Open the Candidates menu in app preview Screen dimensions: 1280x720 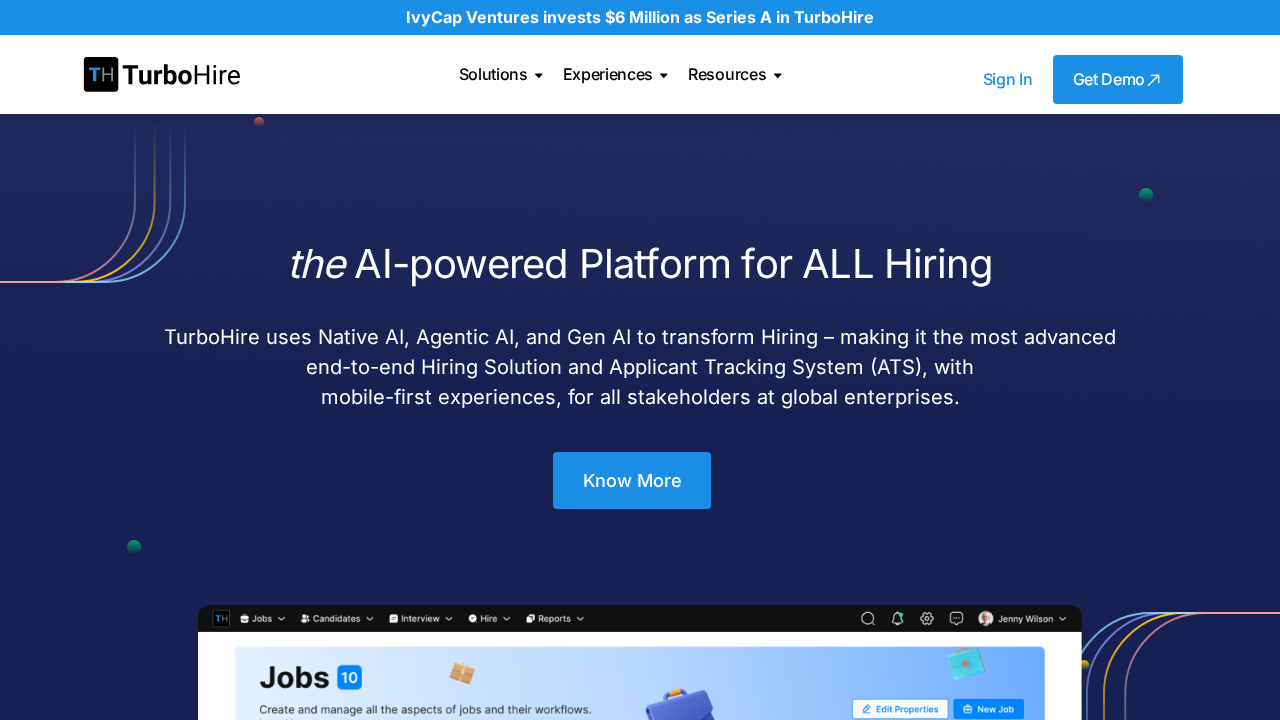click(337, 619)
